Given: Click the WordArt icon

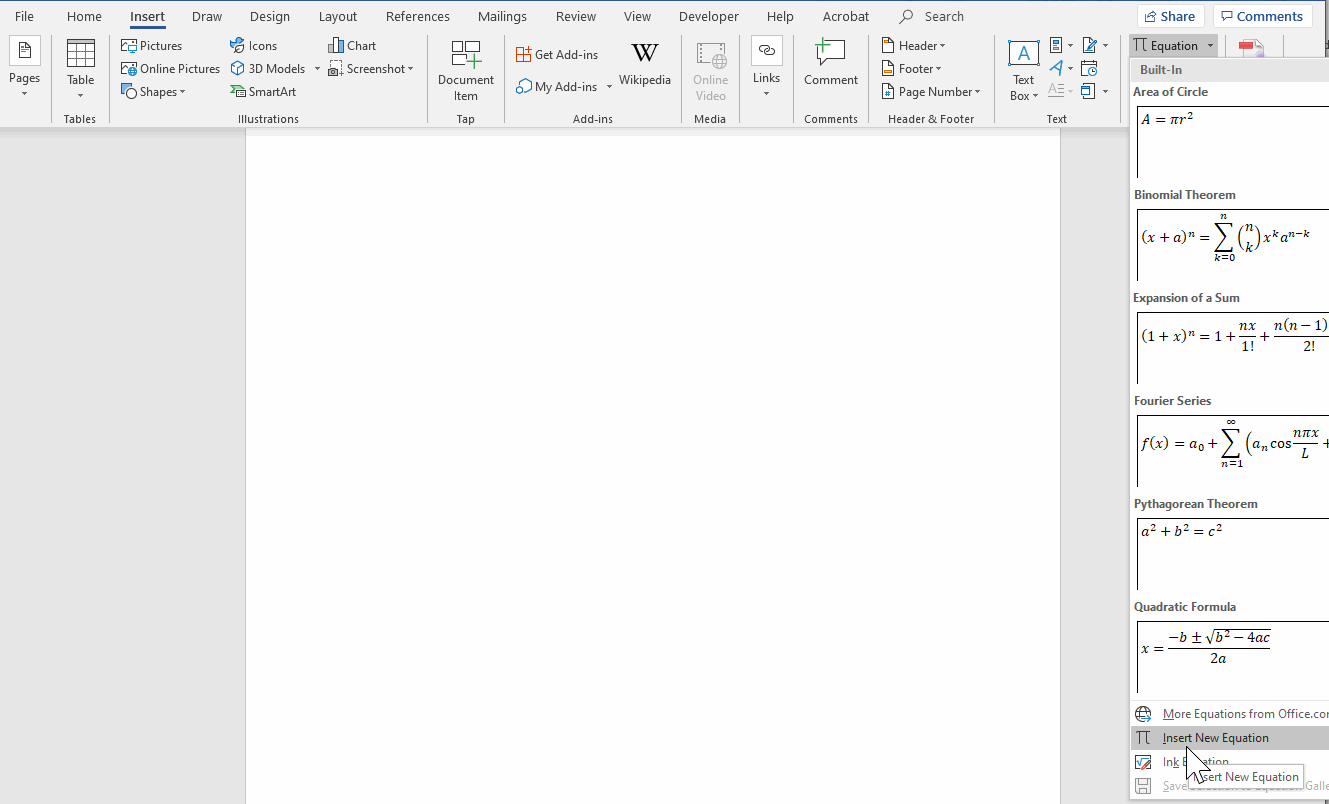Looking at the screenshot, I should [1056, 68].
